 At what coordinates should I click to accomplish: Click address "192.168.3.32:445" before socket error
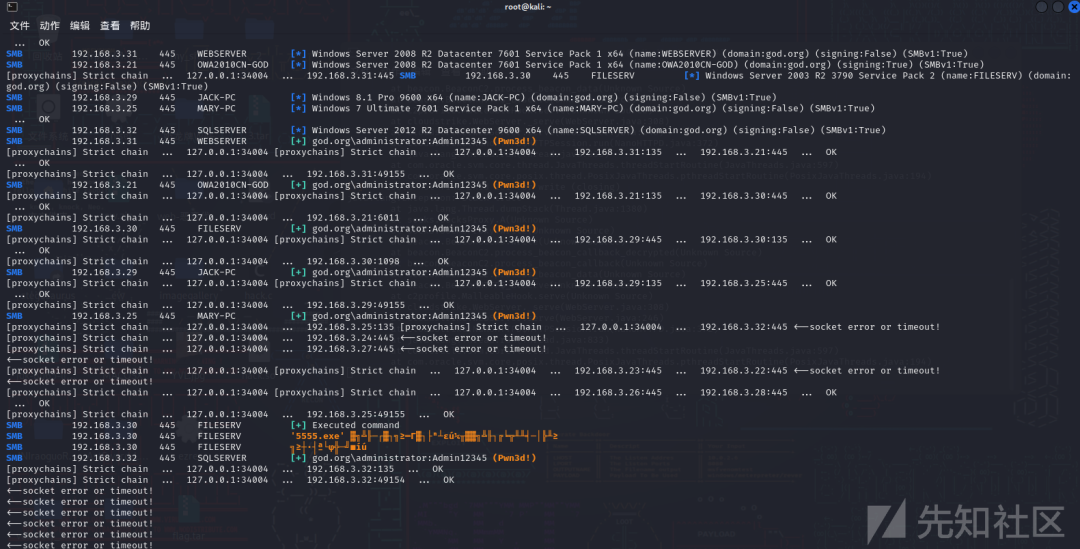pos(744,327)
